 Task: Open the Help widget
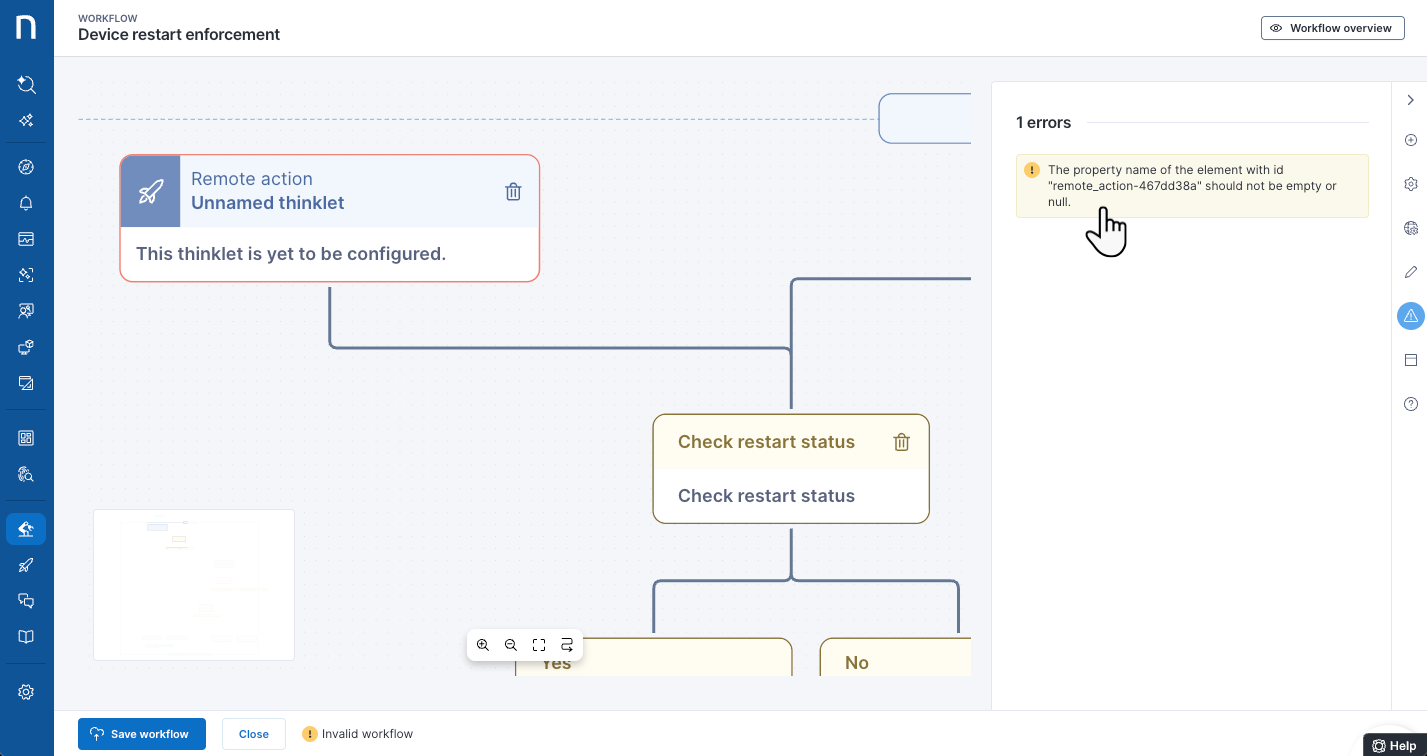click(1394, 745)
